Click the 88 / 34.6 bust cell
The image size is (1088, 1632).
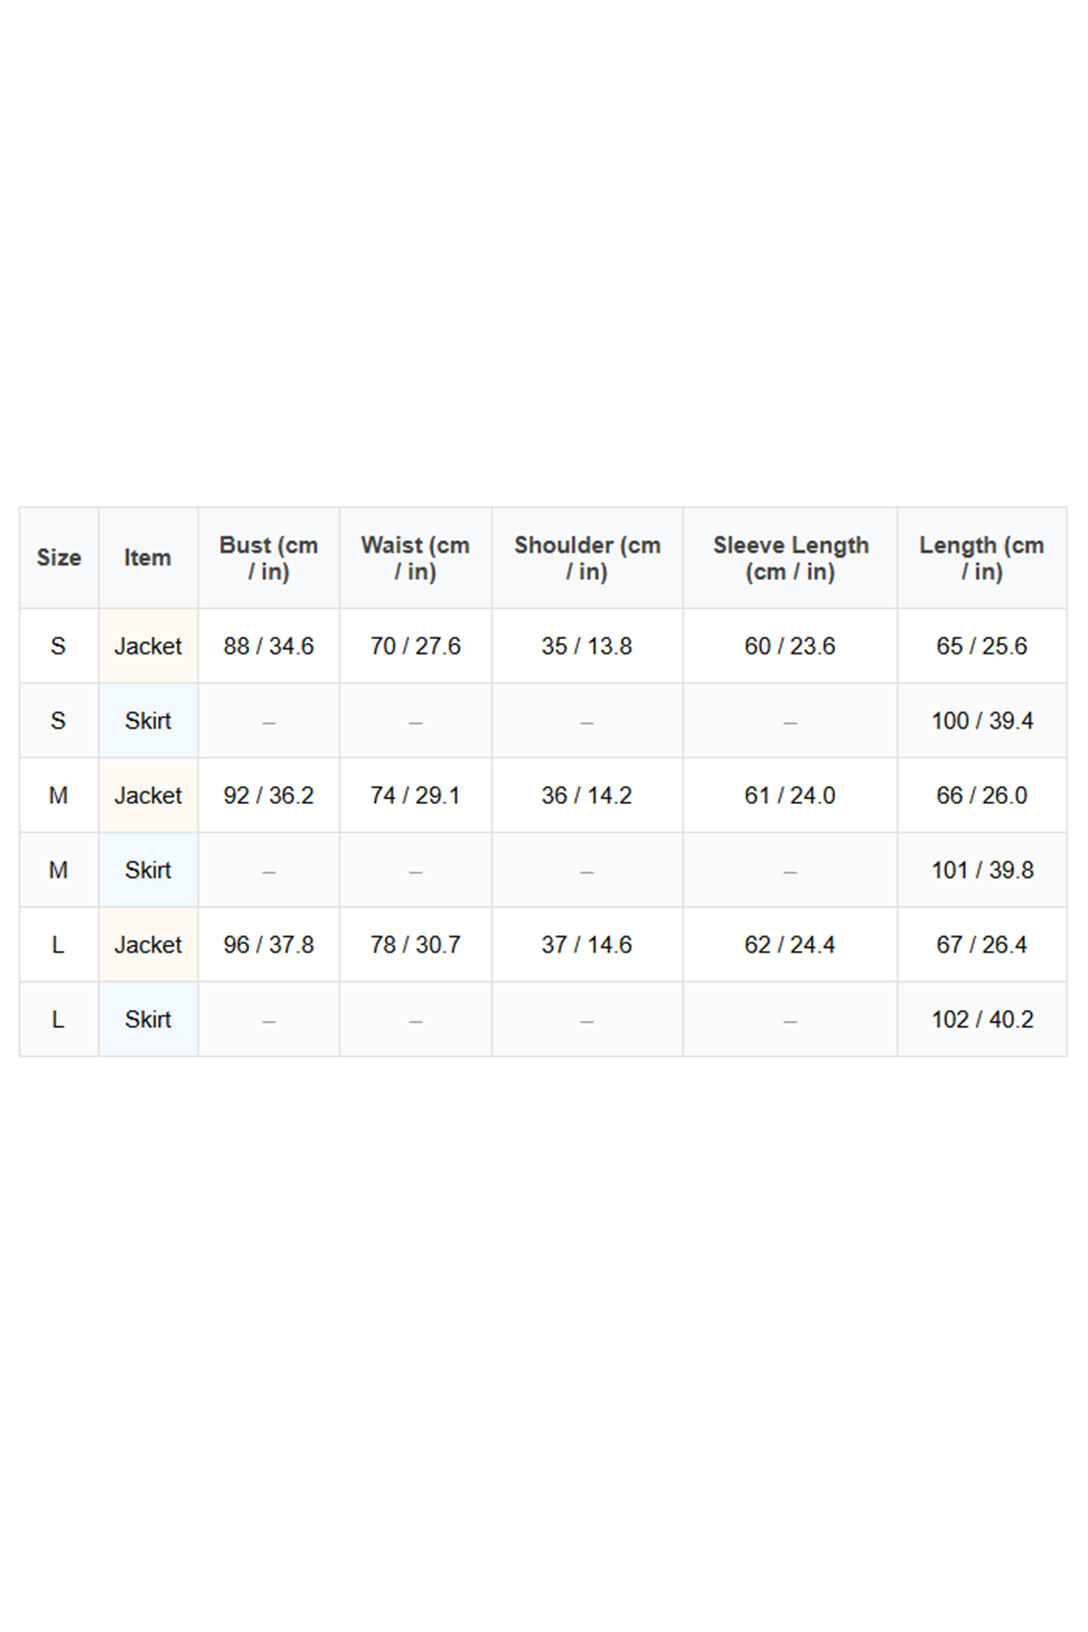[269, 646]
